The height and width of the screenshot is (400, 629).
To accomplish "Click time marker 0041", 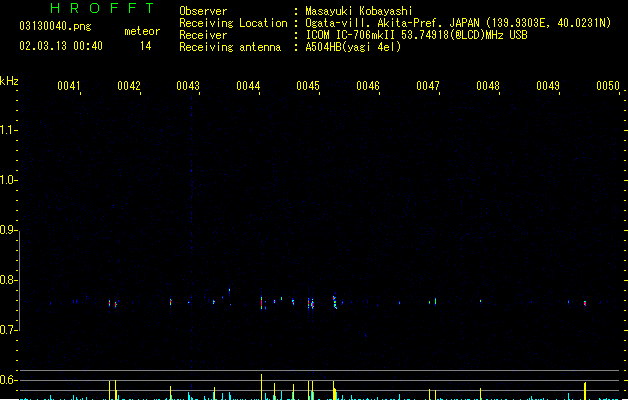I will (69, 86).
